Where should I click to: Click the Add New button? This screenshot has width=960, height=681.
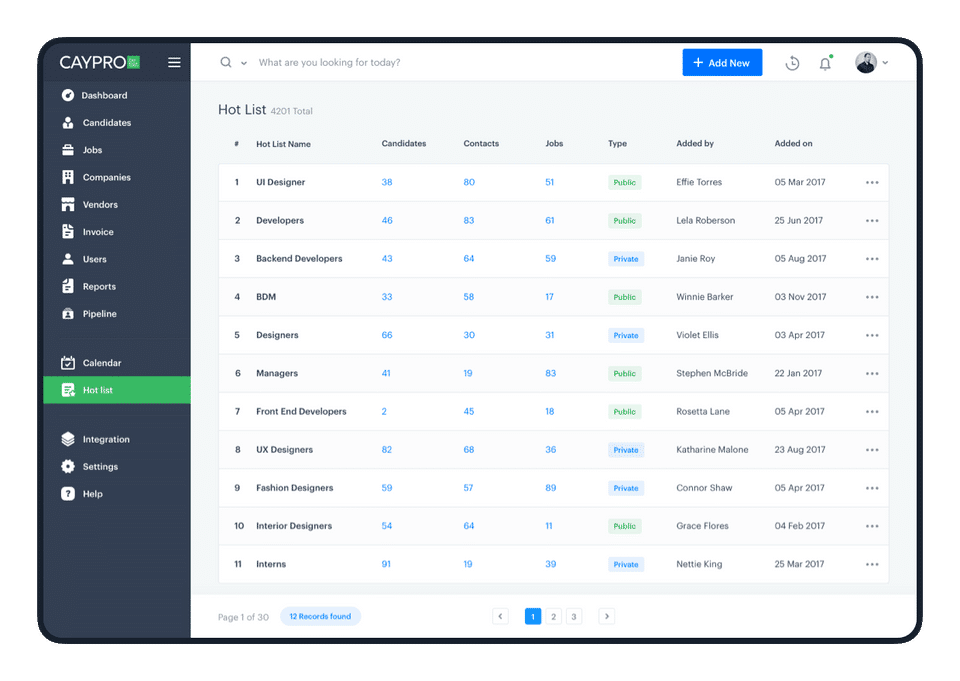click(722, 62)
